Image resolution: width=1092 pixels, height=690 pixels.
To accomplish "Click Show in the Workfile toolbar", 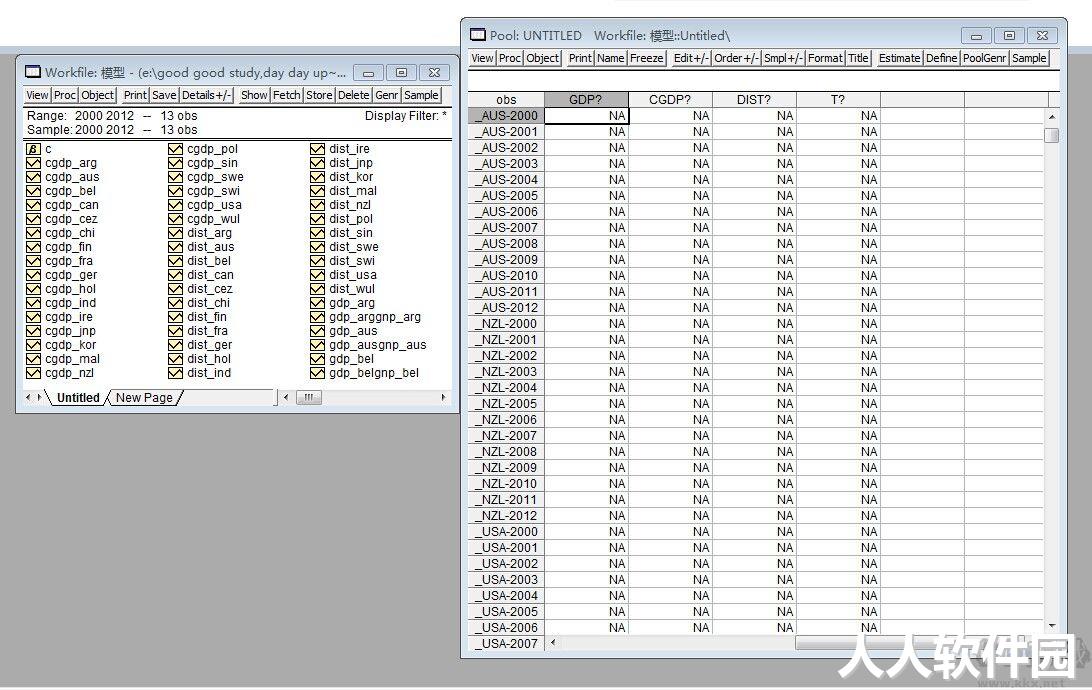I will [254, 95].
